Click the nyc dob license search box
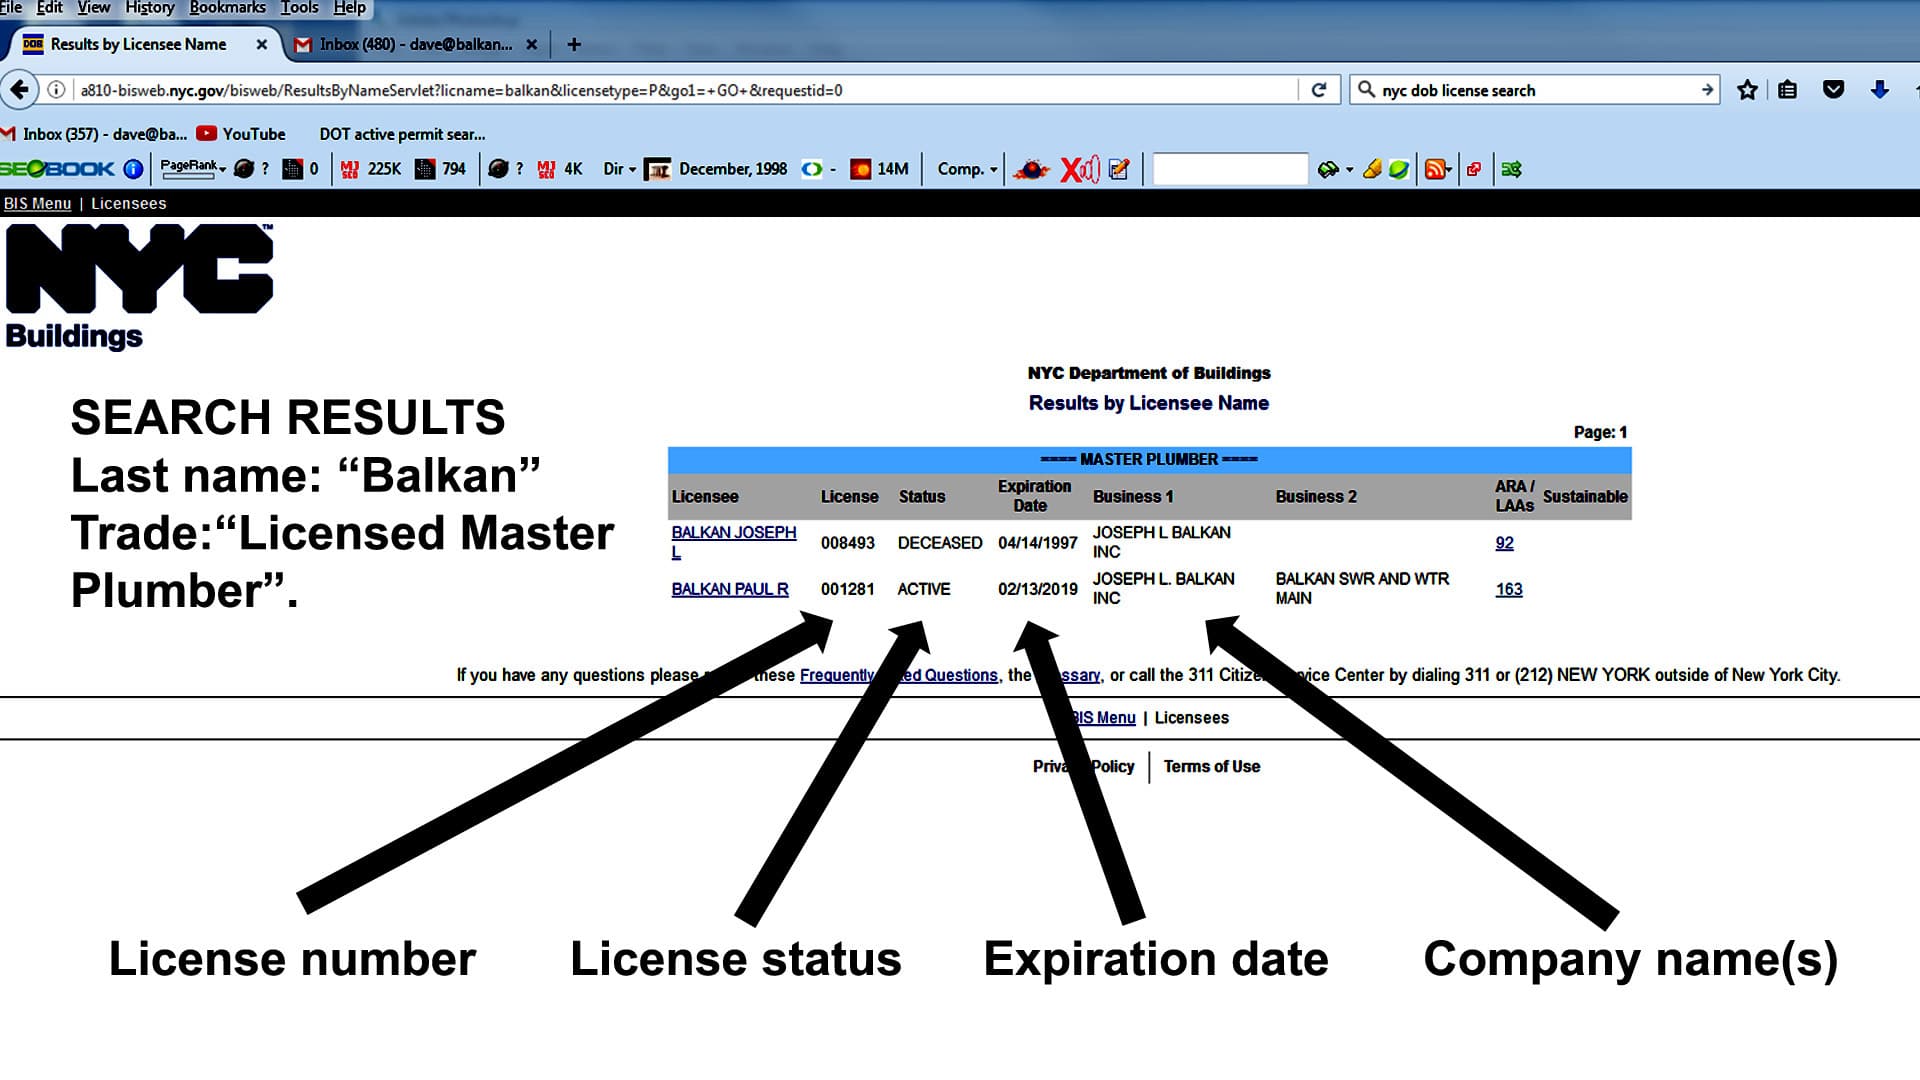 tap(1535, 90)
